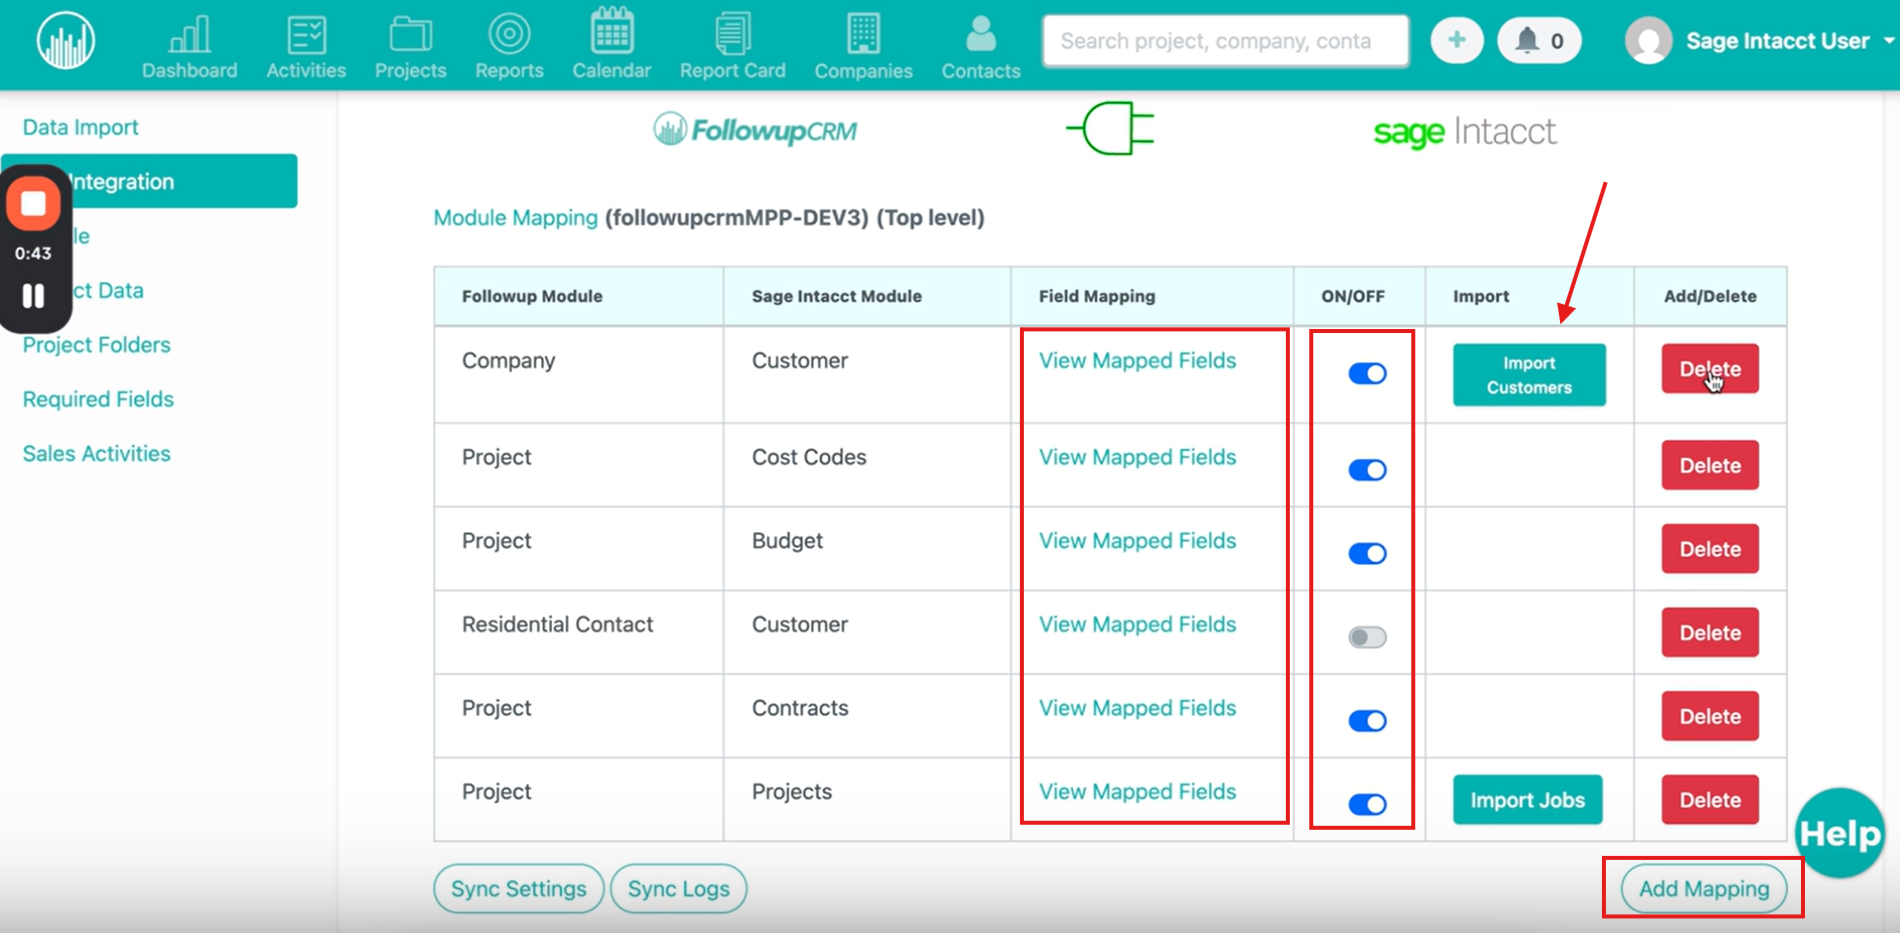This screenshot has height=933, width=1900.
Task: Go to Activities in the top bar
Action: pos(306,47)
